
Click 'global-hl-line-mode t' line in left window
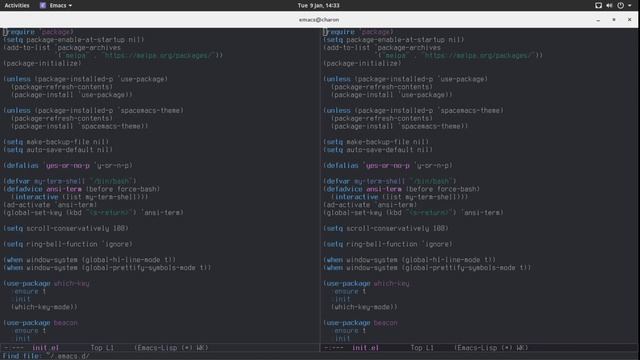89,260
